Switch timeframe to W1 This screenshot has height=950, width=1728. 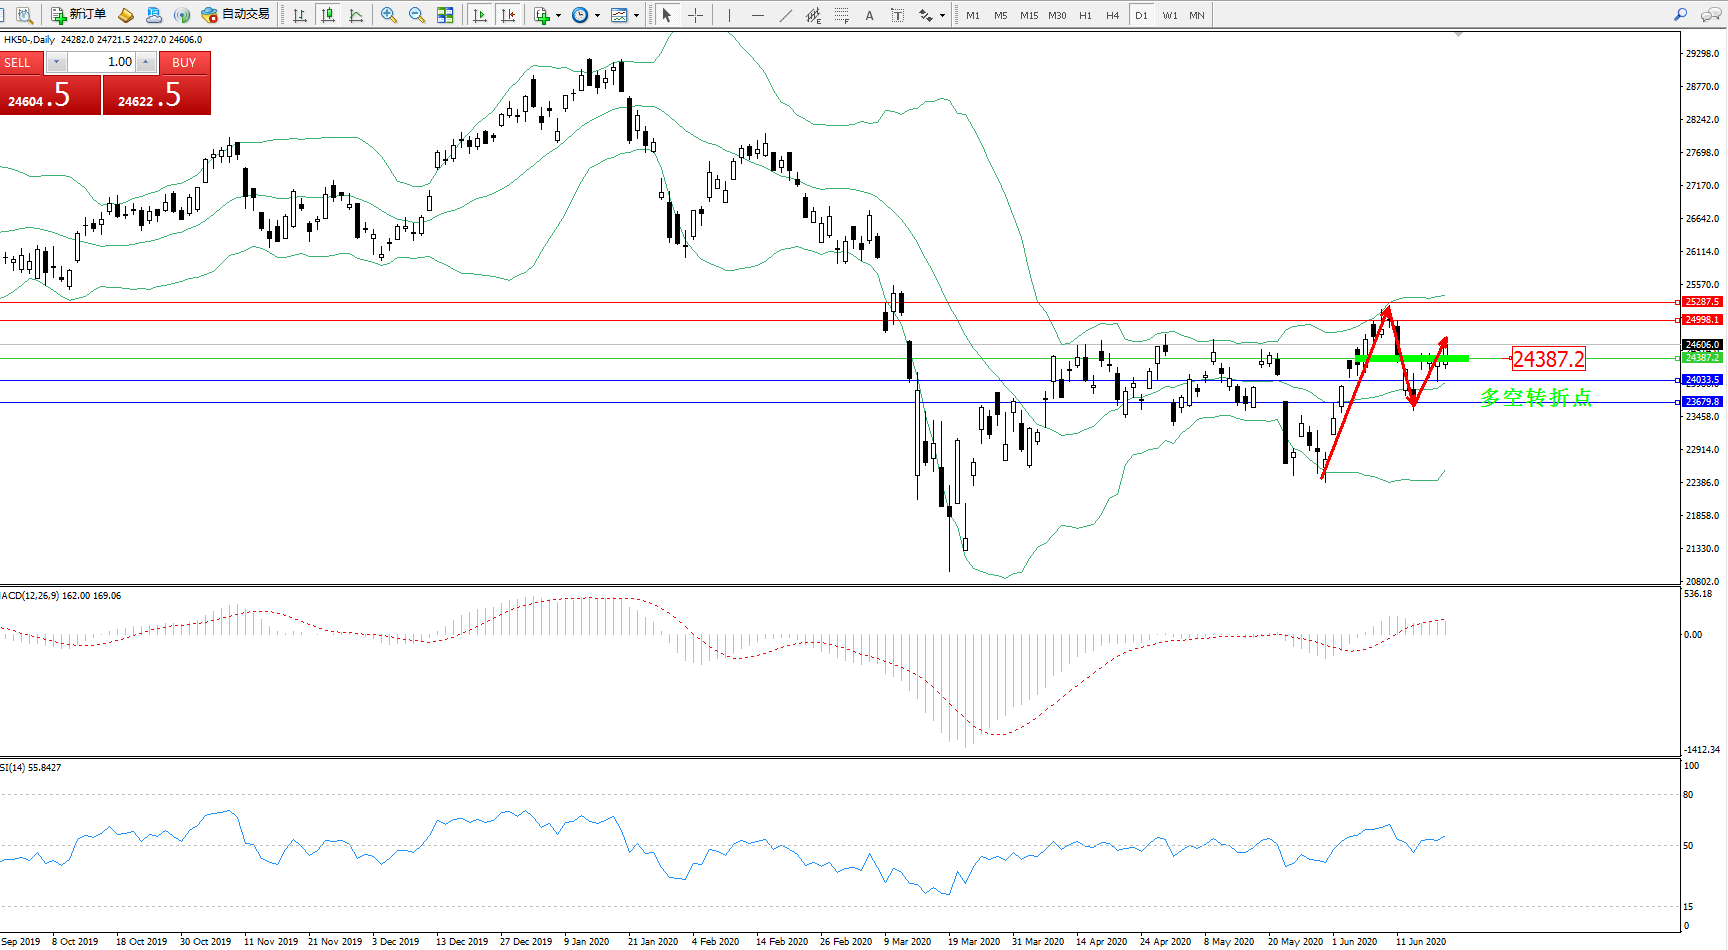click(x=1169, y=15)
